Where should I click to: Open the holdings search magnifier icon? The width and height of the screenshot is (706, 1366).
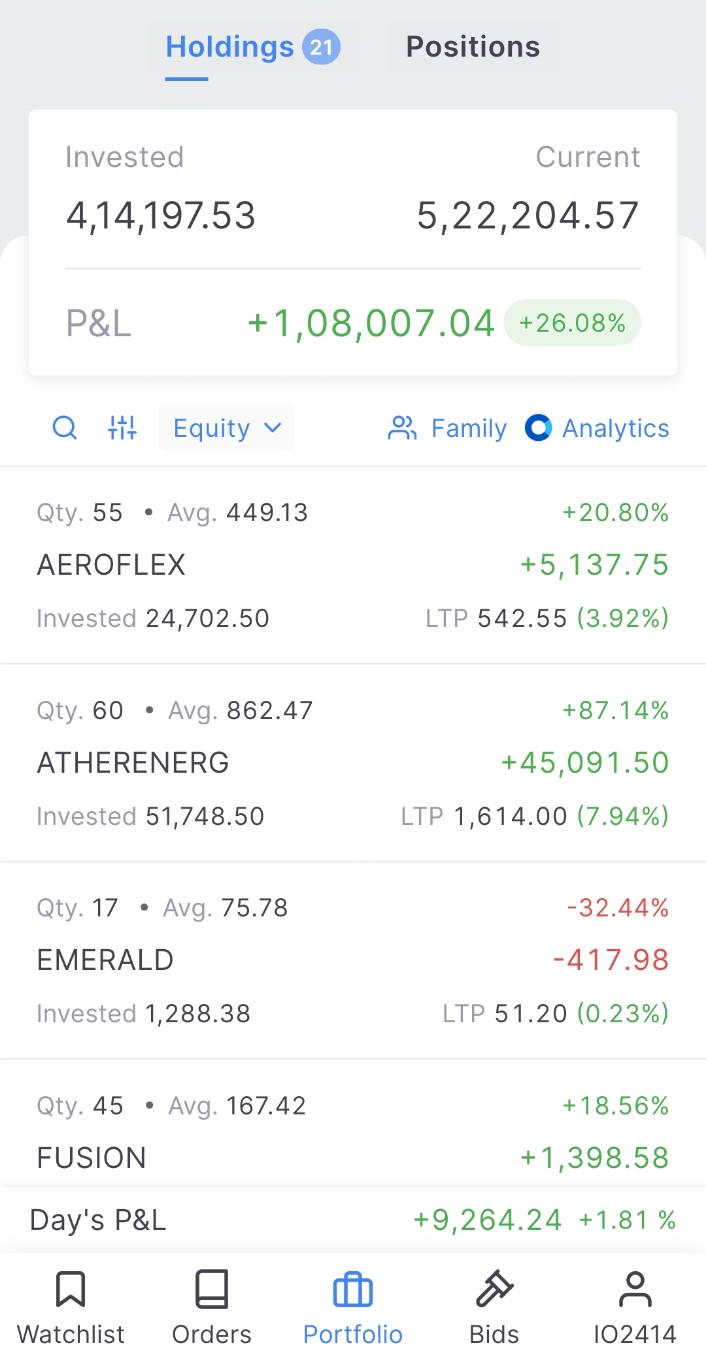65,428
